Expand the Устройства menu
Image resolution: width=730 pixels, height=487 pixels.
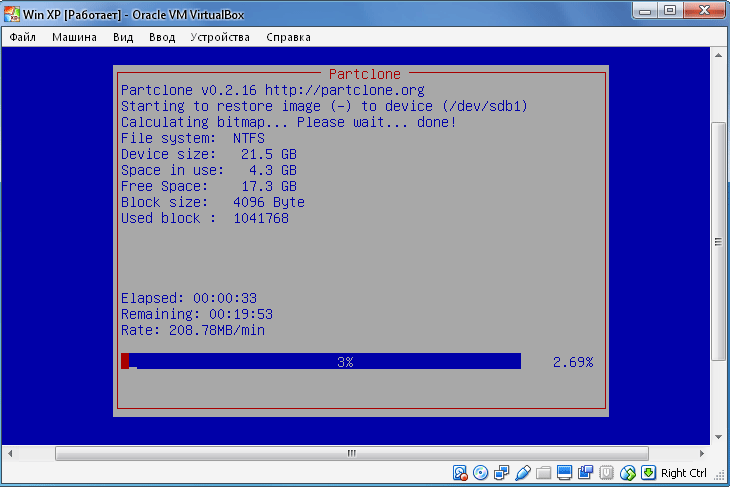[220, 37]
